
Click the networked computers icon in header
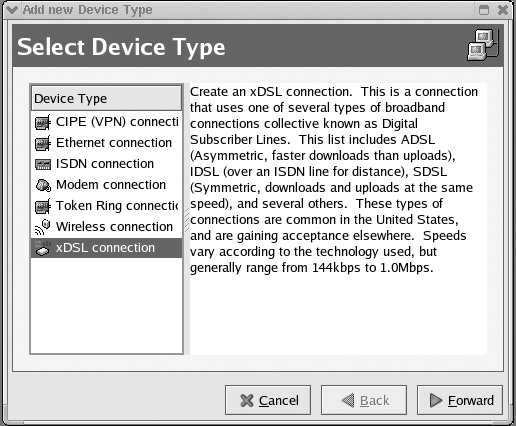pyautogui.click(x=483, y=45)
